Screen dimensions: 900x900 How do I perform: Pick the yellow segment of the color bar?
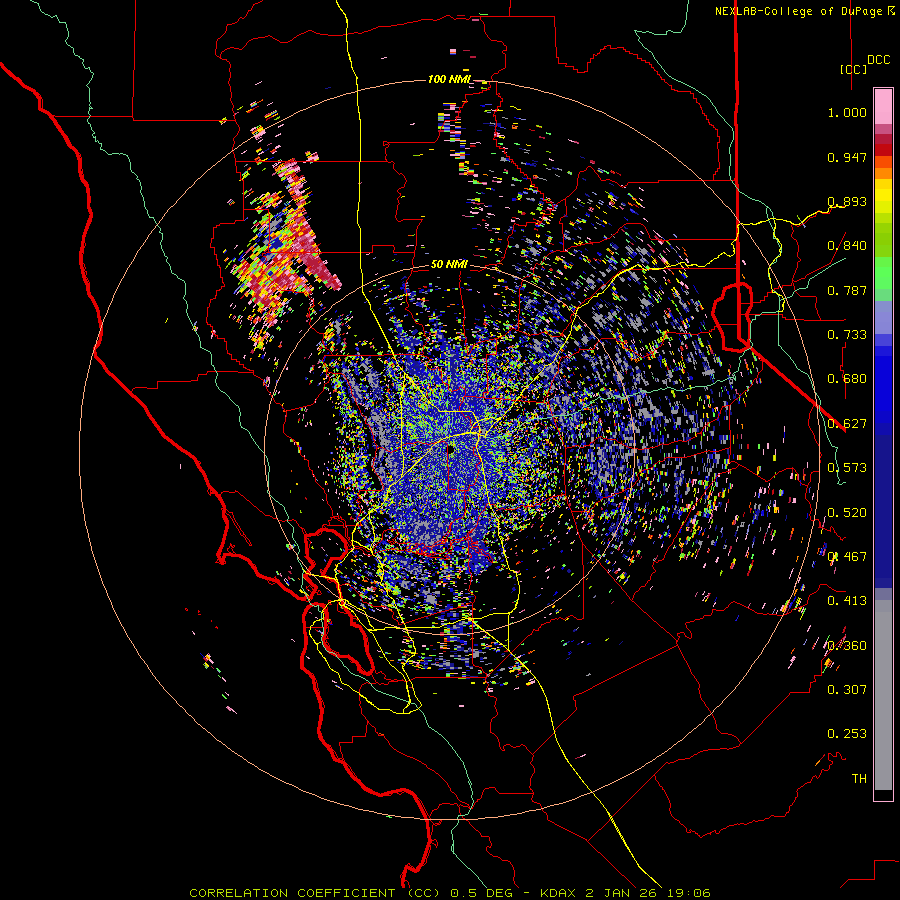[883, 199]
